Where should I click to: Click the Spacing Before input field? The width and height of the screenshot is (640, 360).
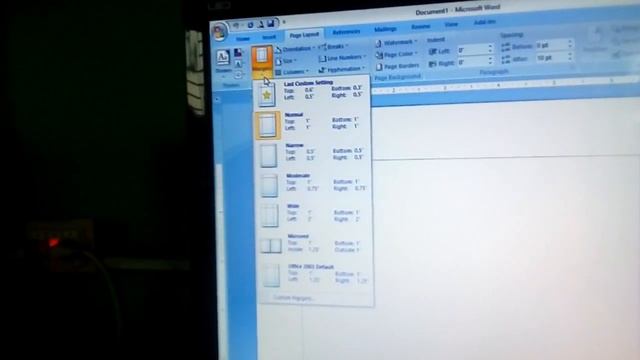(551, 45)
